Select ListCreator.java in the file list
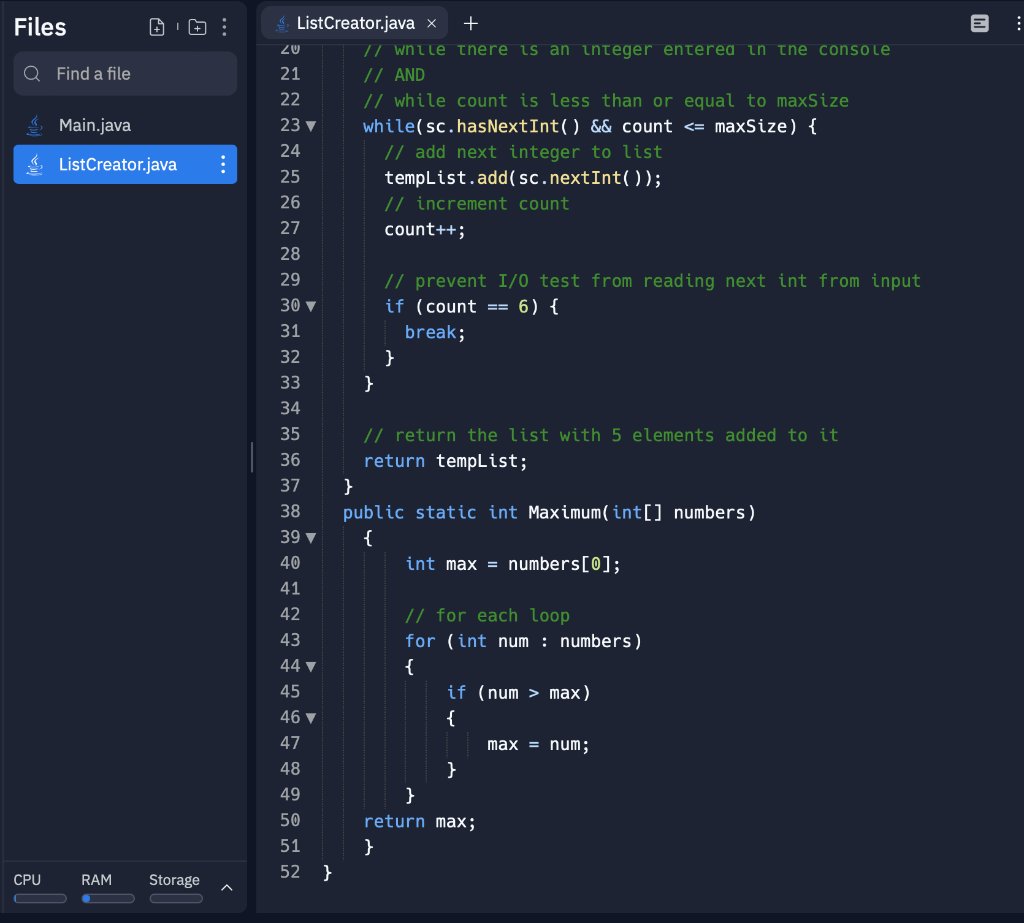Screen dimensions: 1024x923 pos(125,165)
